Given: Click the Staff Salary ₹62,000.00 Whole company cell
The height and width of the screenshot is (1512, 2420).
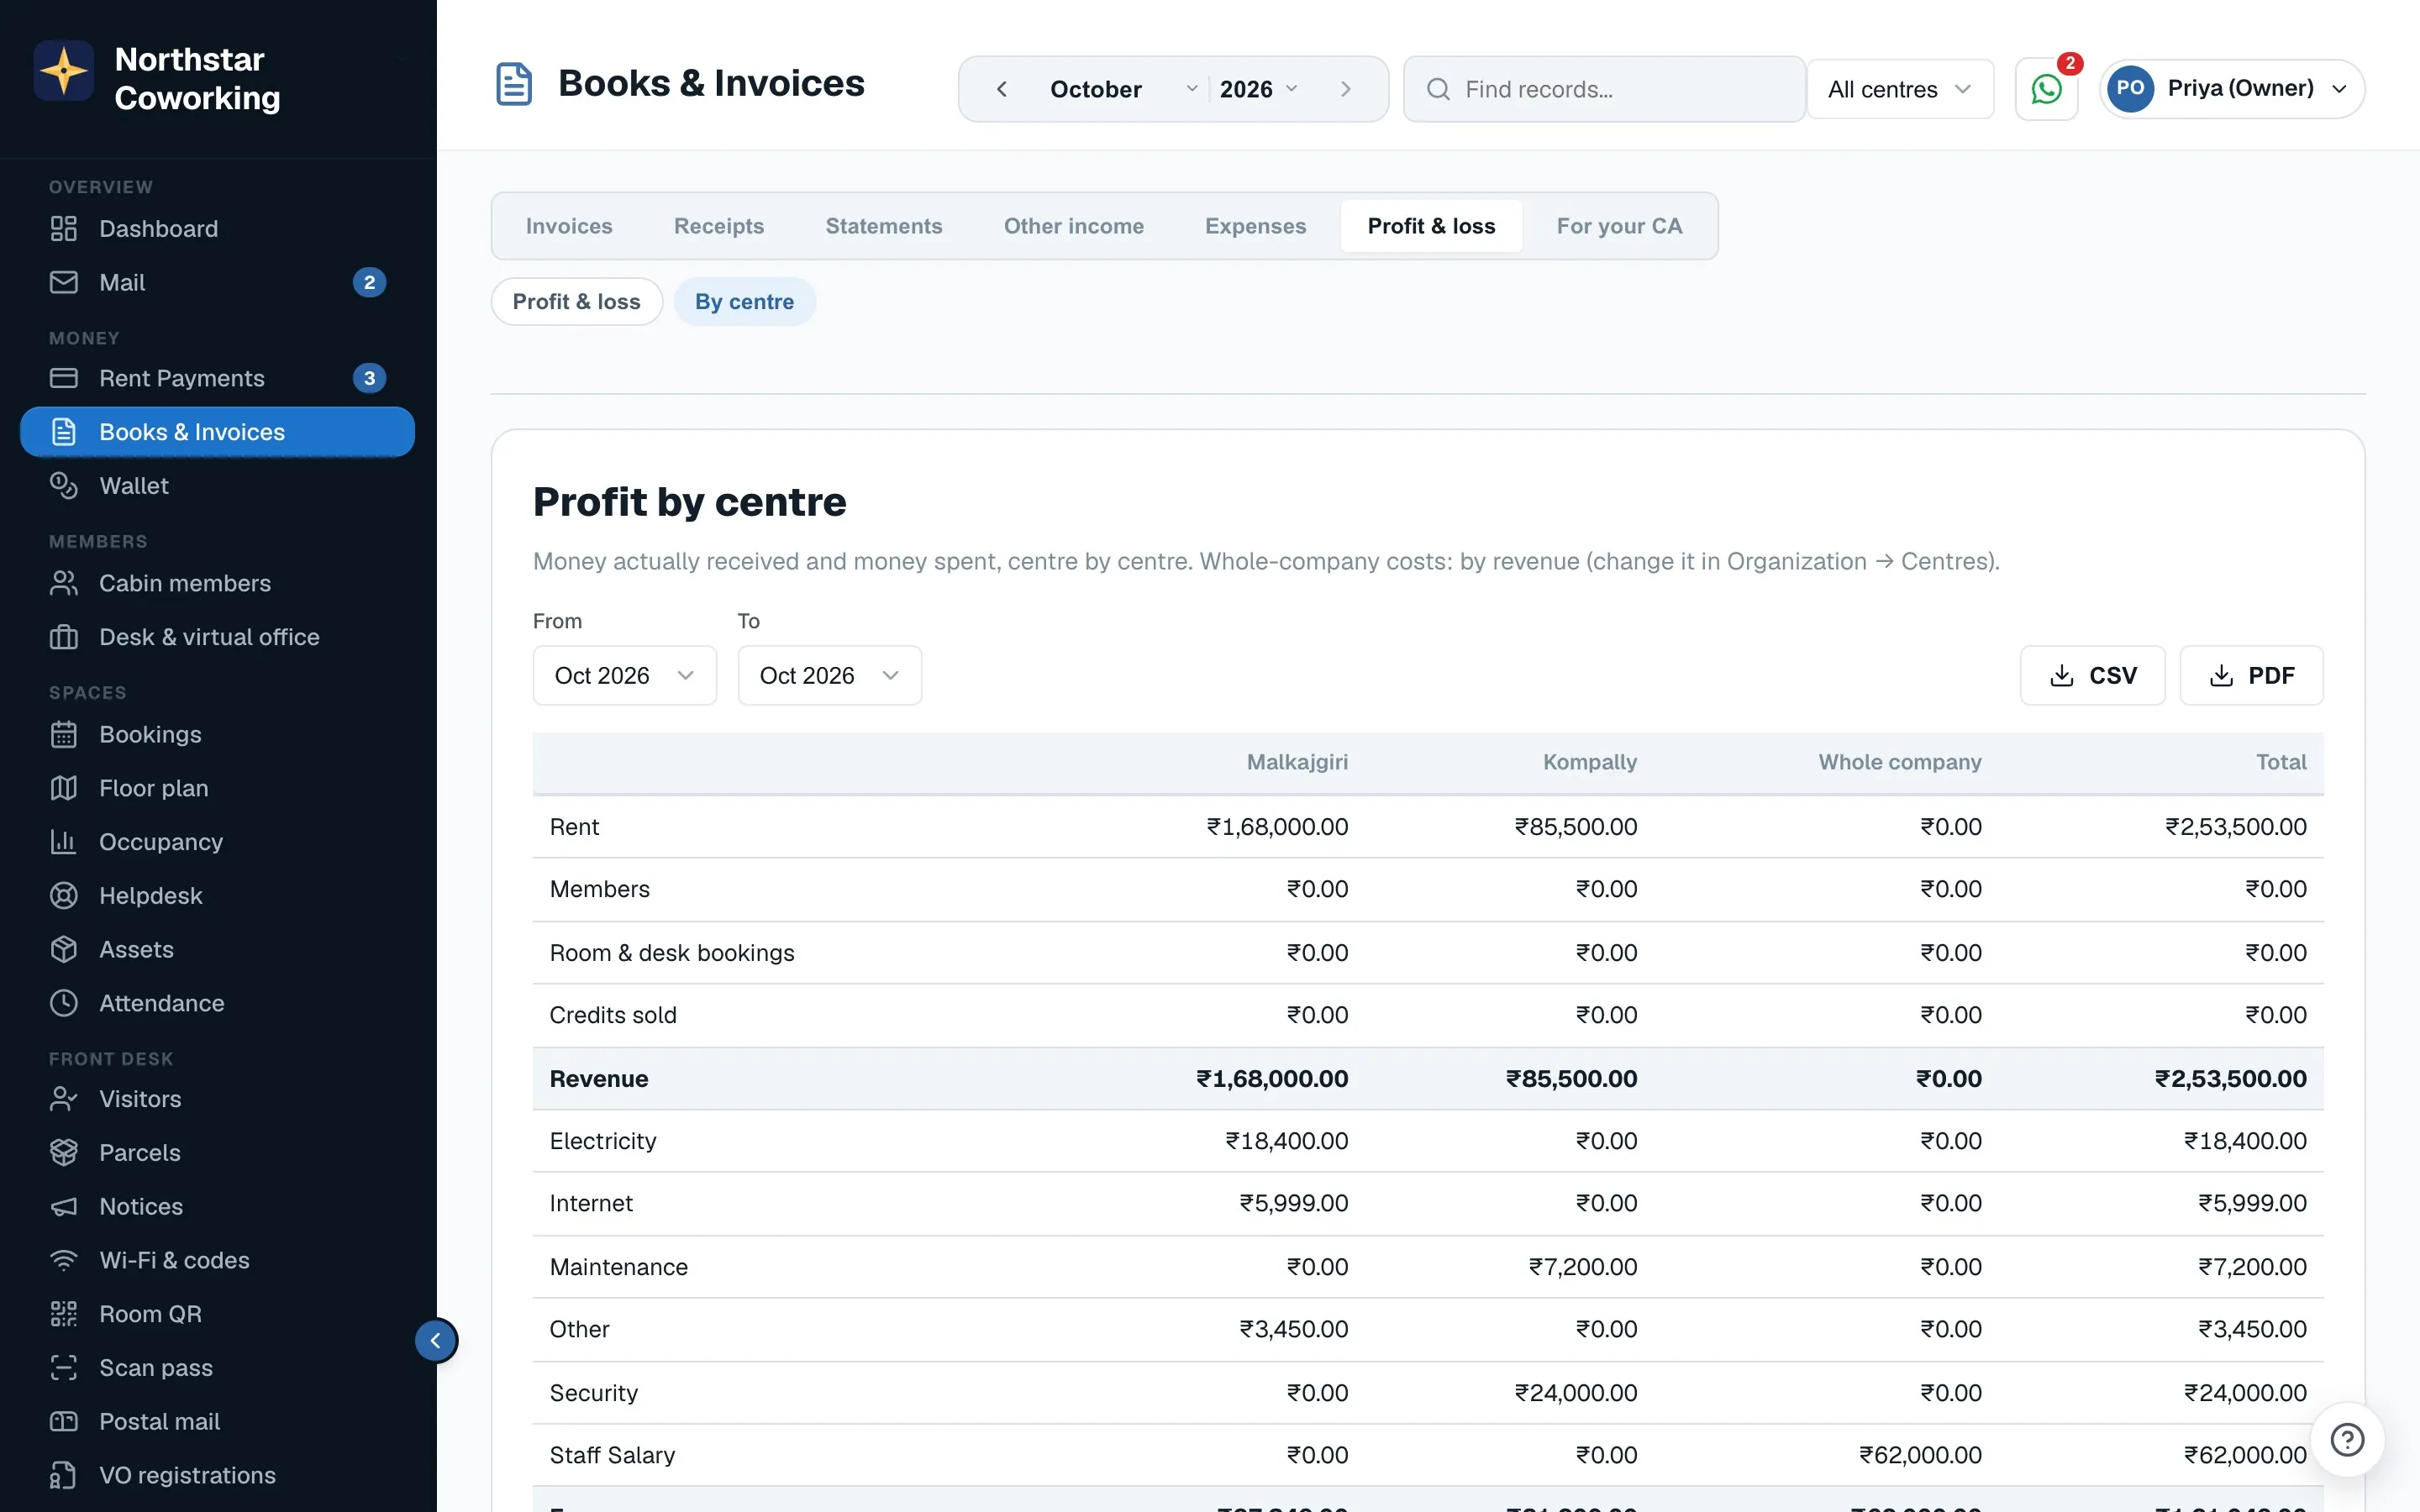Looking at the screenshot, I should pyautogui.click(x=1920, y=1455).
